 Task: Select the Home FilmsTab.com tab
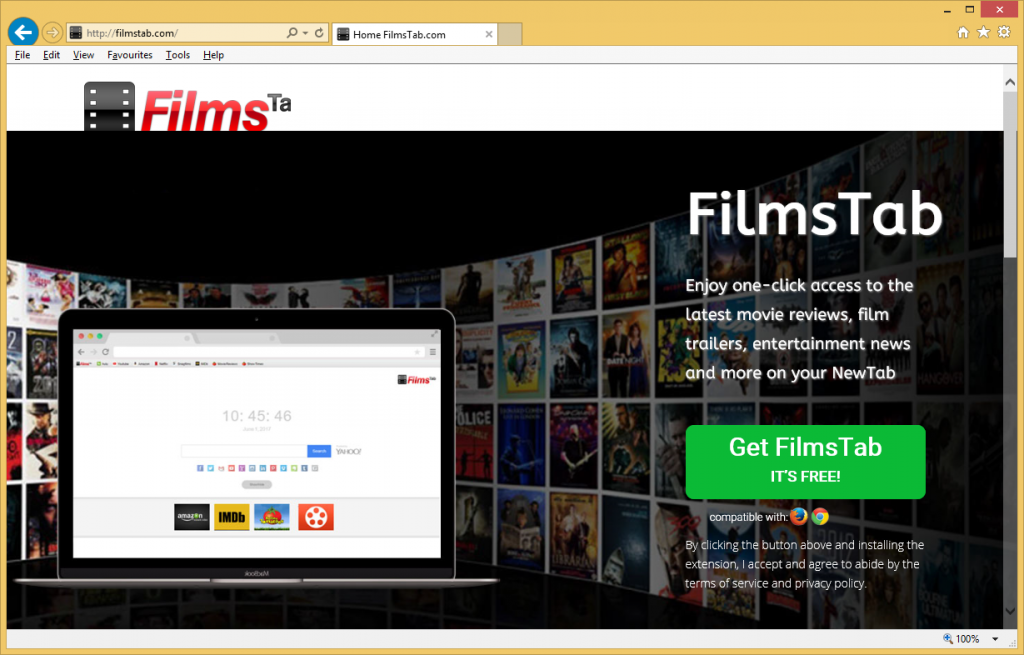click(x=414, y=35)
